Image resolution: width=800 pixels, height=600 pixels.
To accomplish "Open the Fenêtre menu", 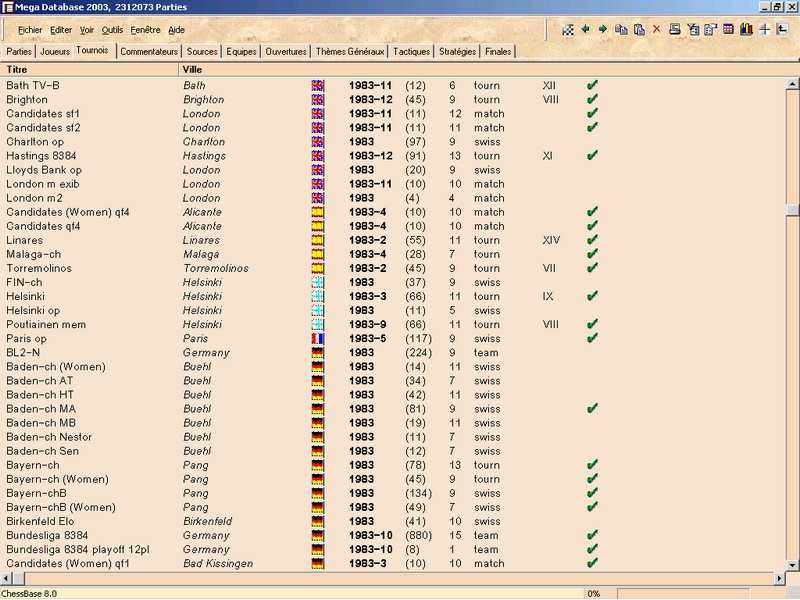I will coord(145,30).
